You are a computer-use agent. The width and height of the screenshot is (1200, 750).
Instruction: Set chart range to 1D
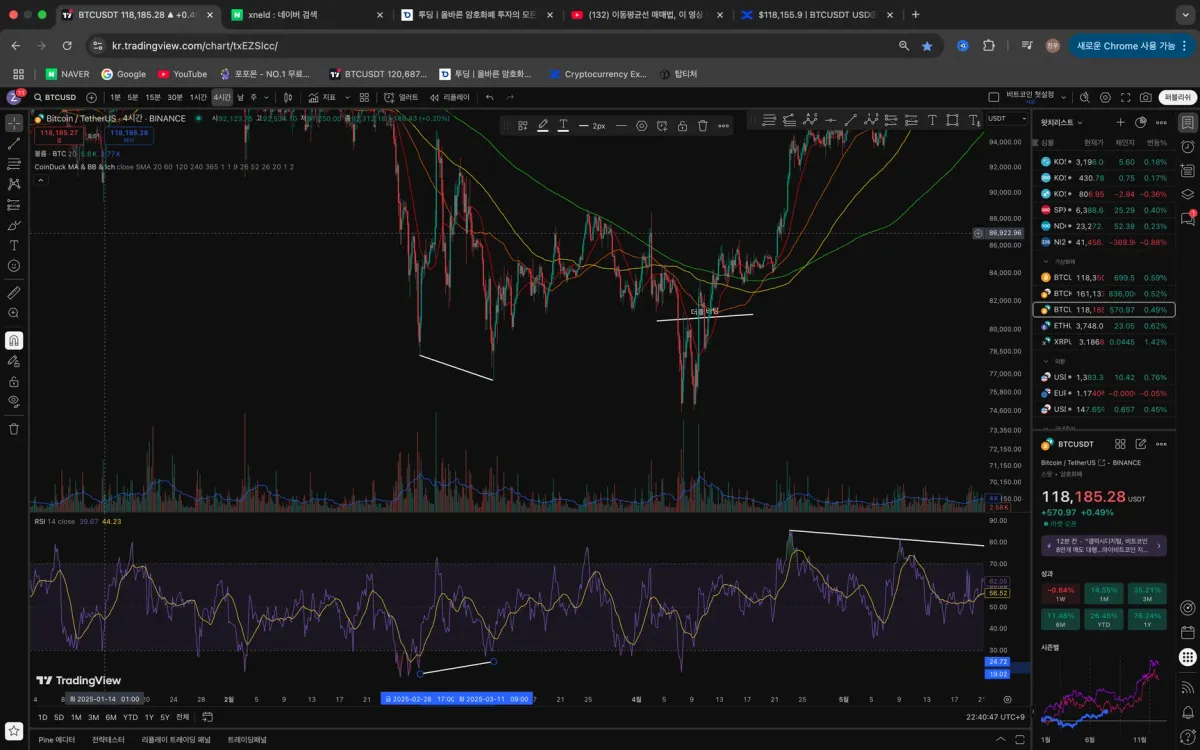pos(43,717)
